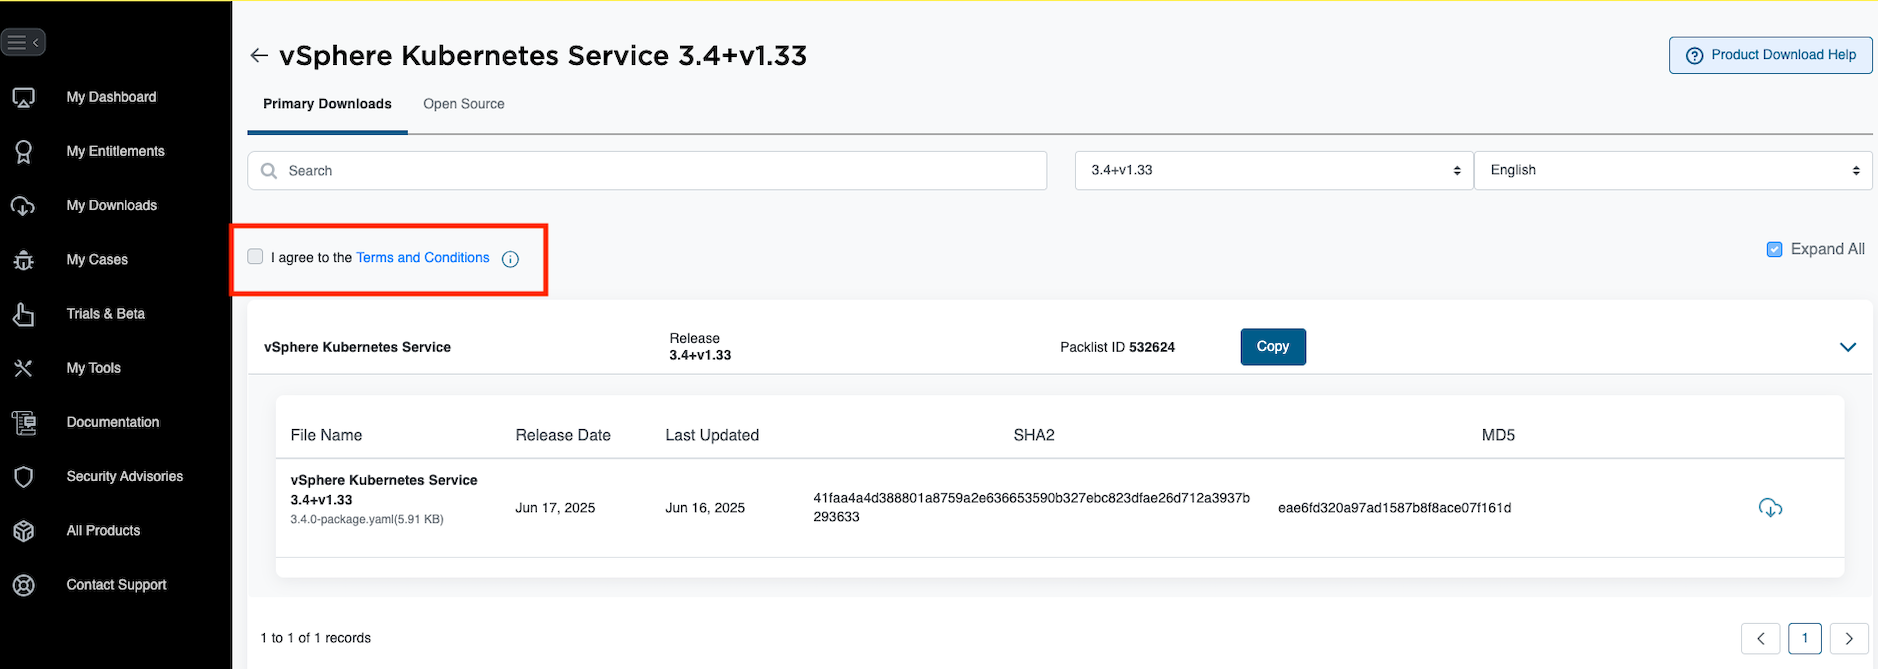Collapse the vSphere Kubernetes Service row chevron

click(x=1848, y=347)
